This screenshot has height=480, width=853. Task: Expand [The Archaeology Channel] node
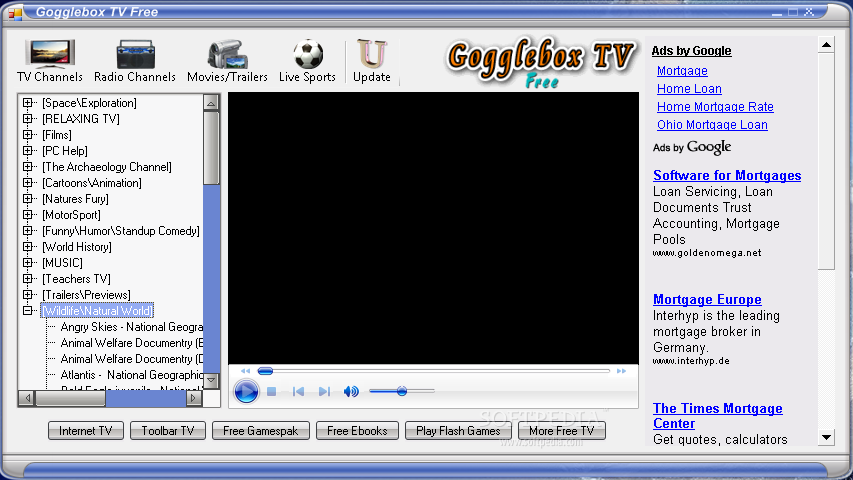pyautogui.click(x=27, y=167)
